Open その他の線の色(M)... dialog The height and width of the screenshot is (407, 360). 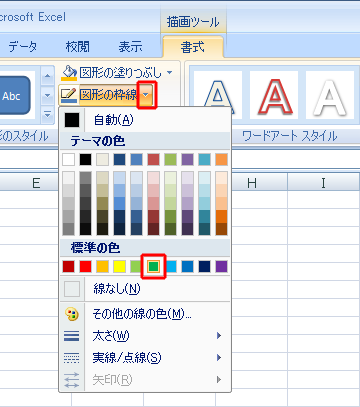[145, 314]
